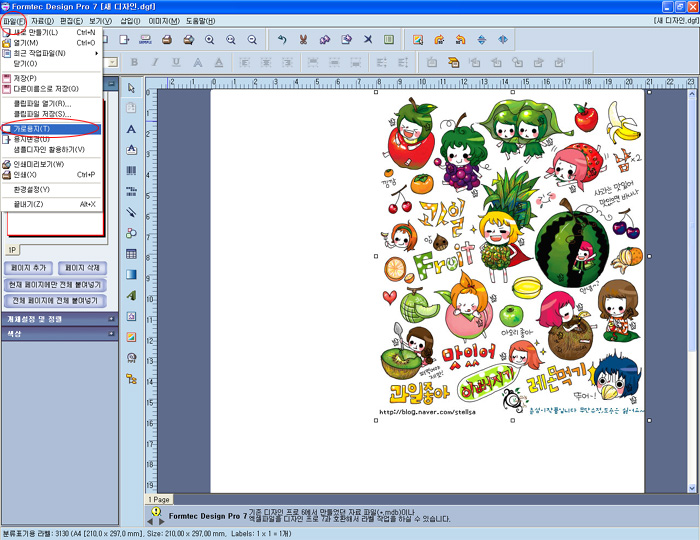The height and width of the screenshot is (540, 700).
Task: Click the X delete icon
Action: coord(368,40)
